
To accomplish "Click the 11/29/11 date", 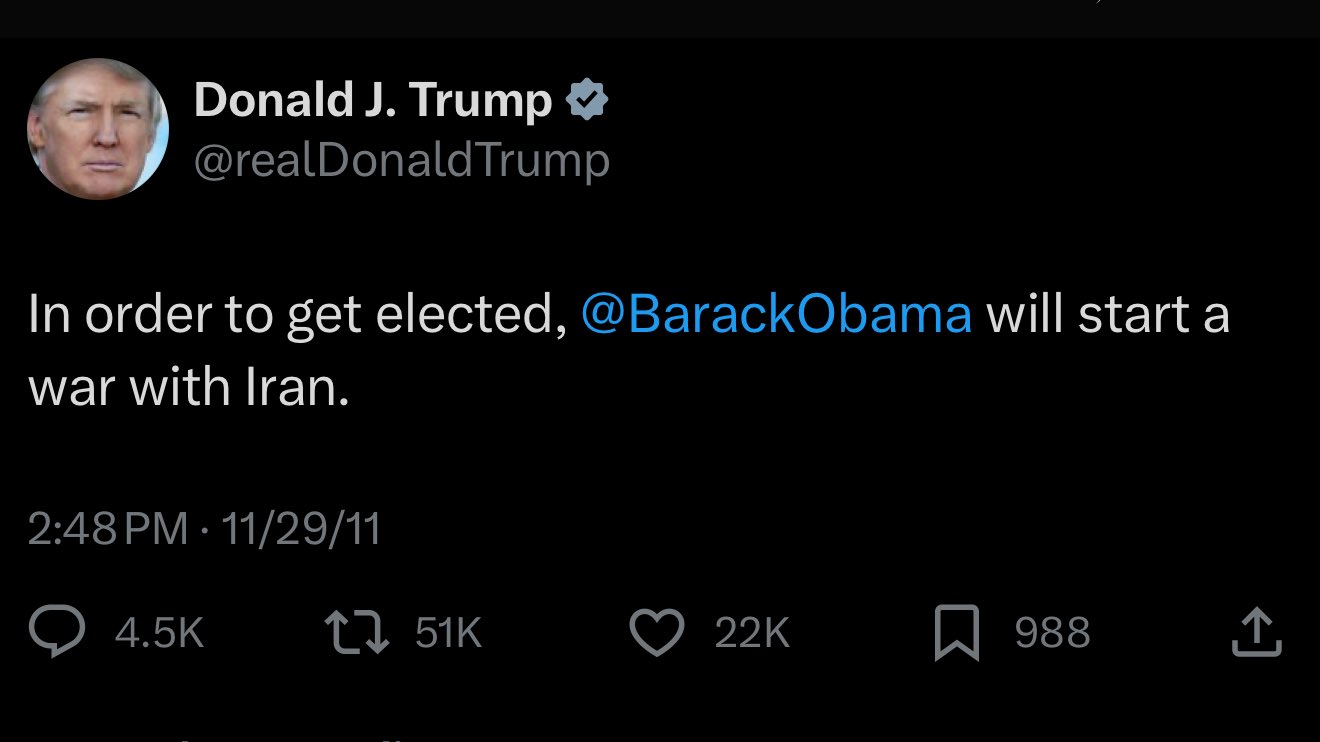I will (301, 528).
